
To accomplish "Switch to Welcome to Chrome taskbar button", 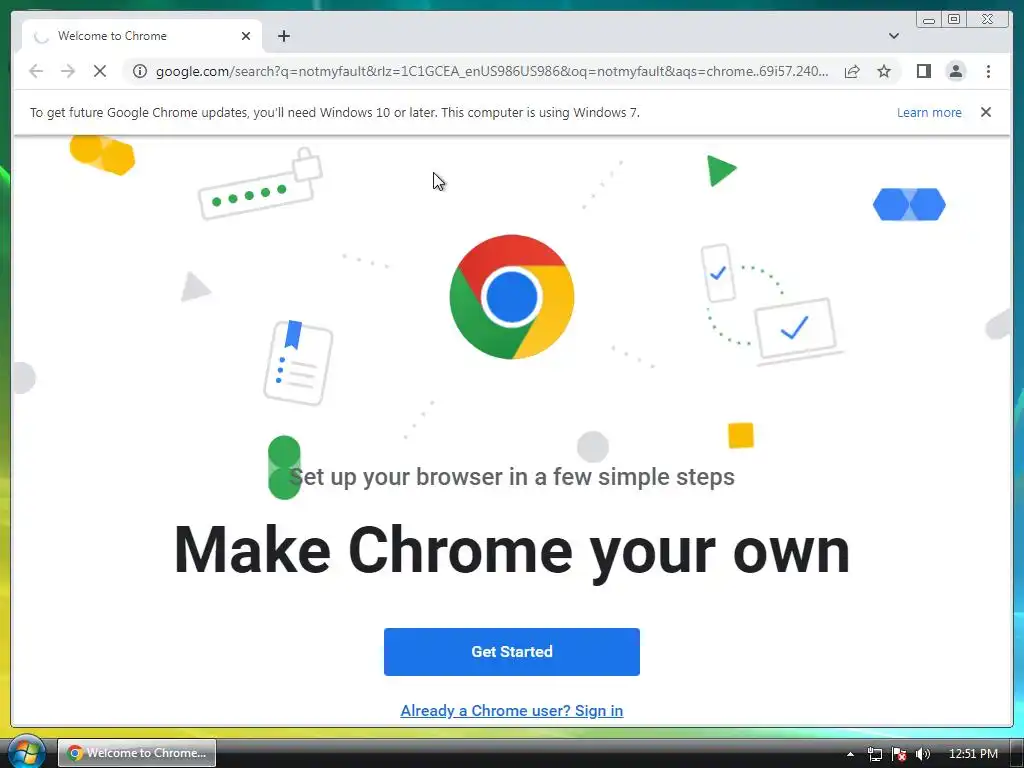I will [x=137, y=753].
